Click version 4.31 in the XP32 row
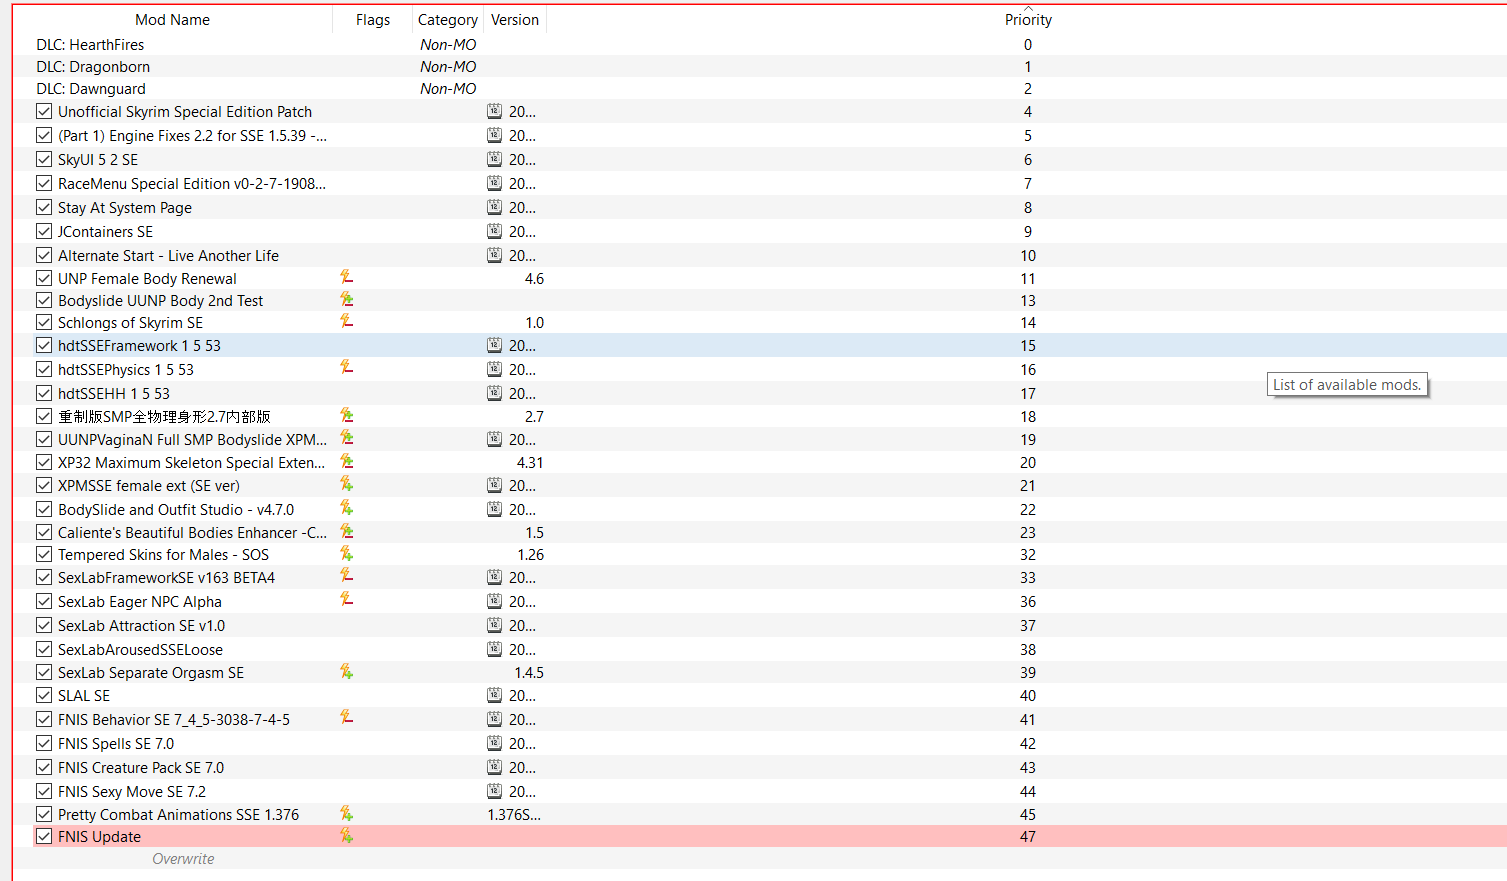The width and height of the screenshot is (1507, 881). [530, 462]
